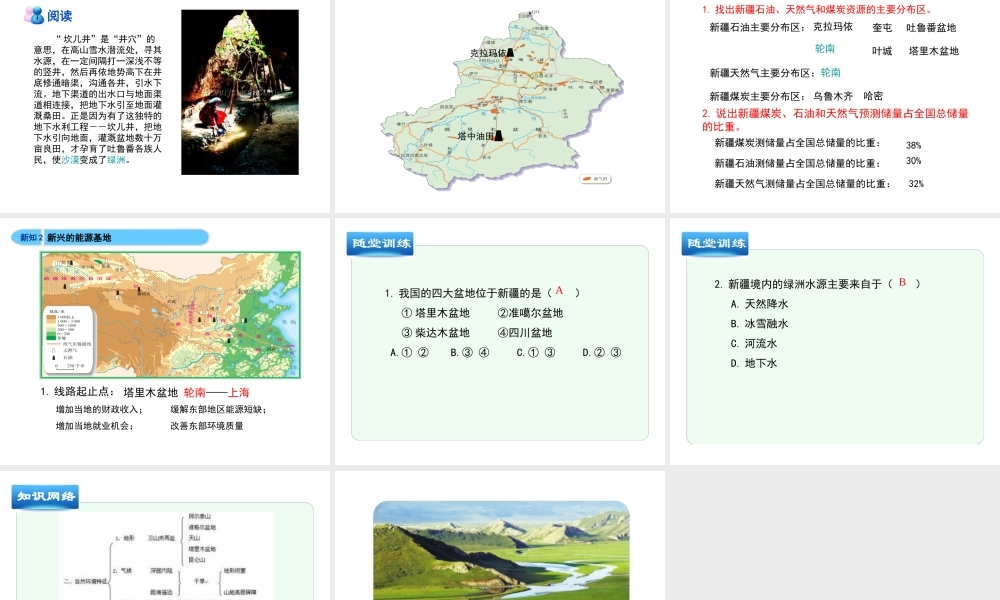Select option C. 河流水
The width and height of the screenshot is (1000, 600).
point(754,344)
